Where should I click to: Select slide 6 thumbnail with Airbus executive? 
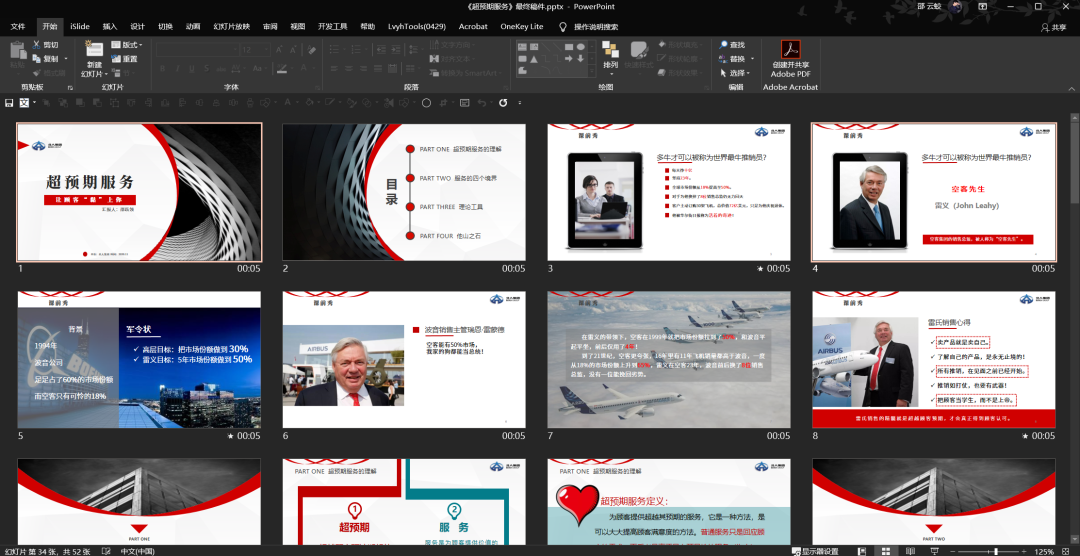point(403,349)
